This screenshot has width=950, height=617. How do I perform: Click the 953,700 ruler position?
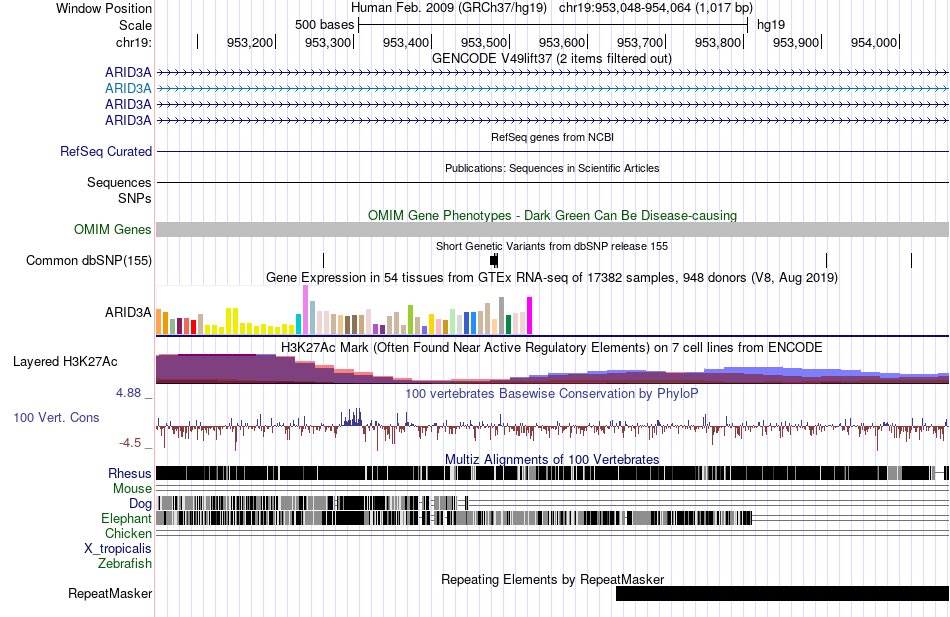click(640, 42)
